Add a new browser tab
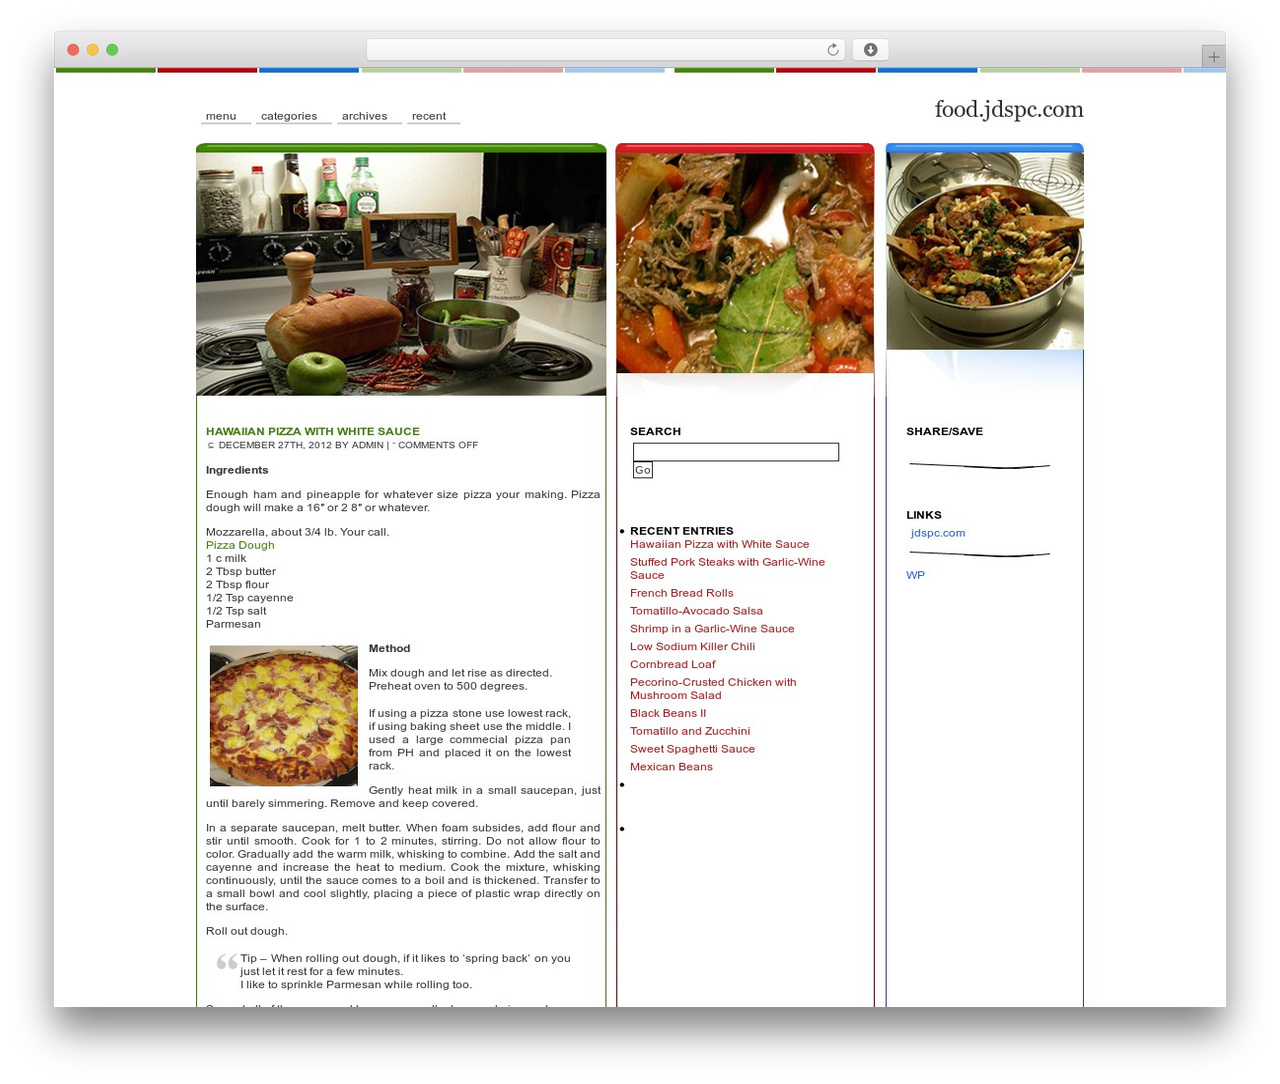 coord(1213,57)
